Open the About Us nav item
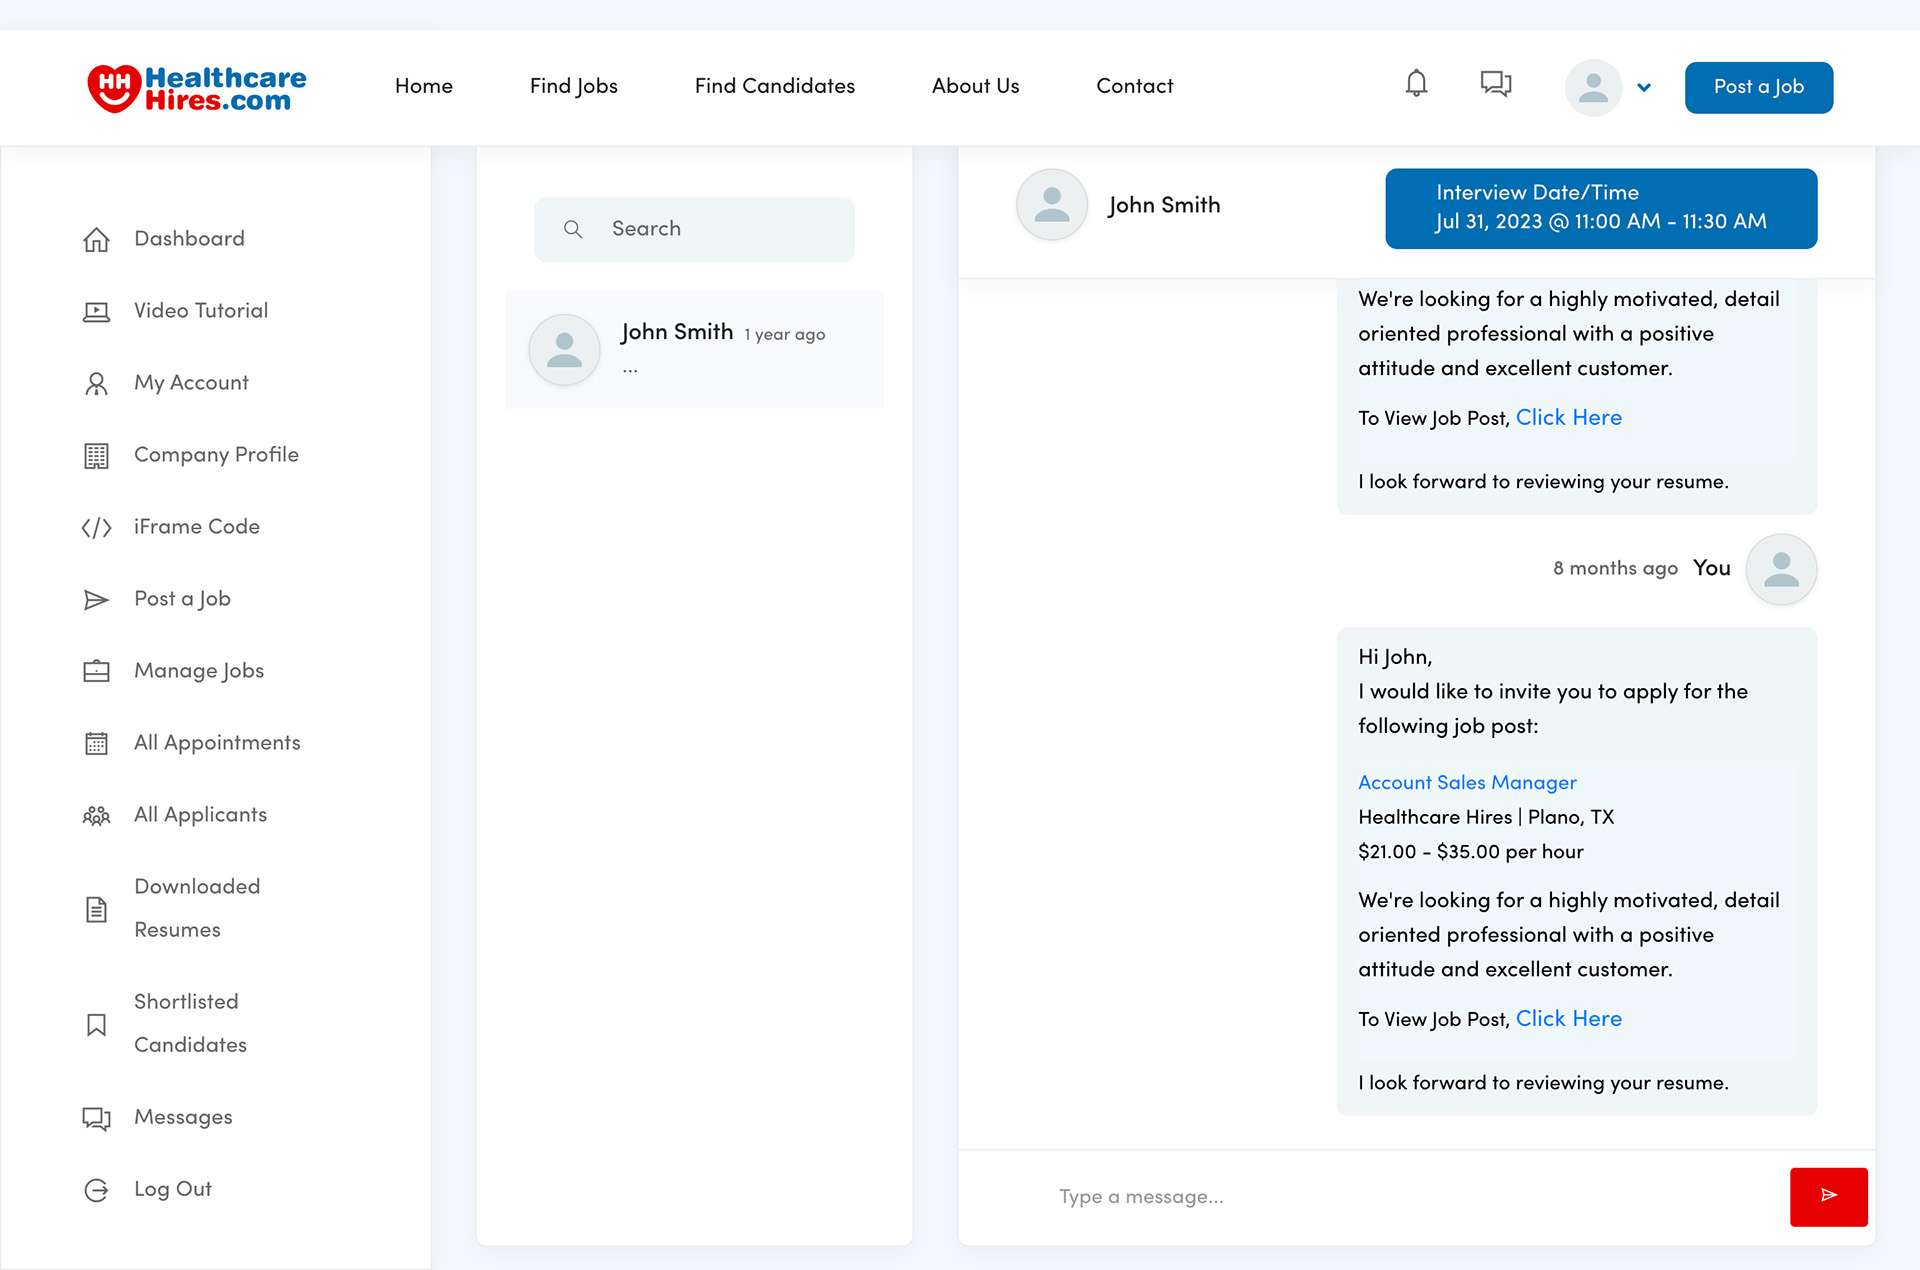Screen dimensions: 1920x1270 (x=976, y=86)
